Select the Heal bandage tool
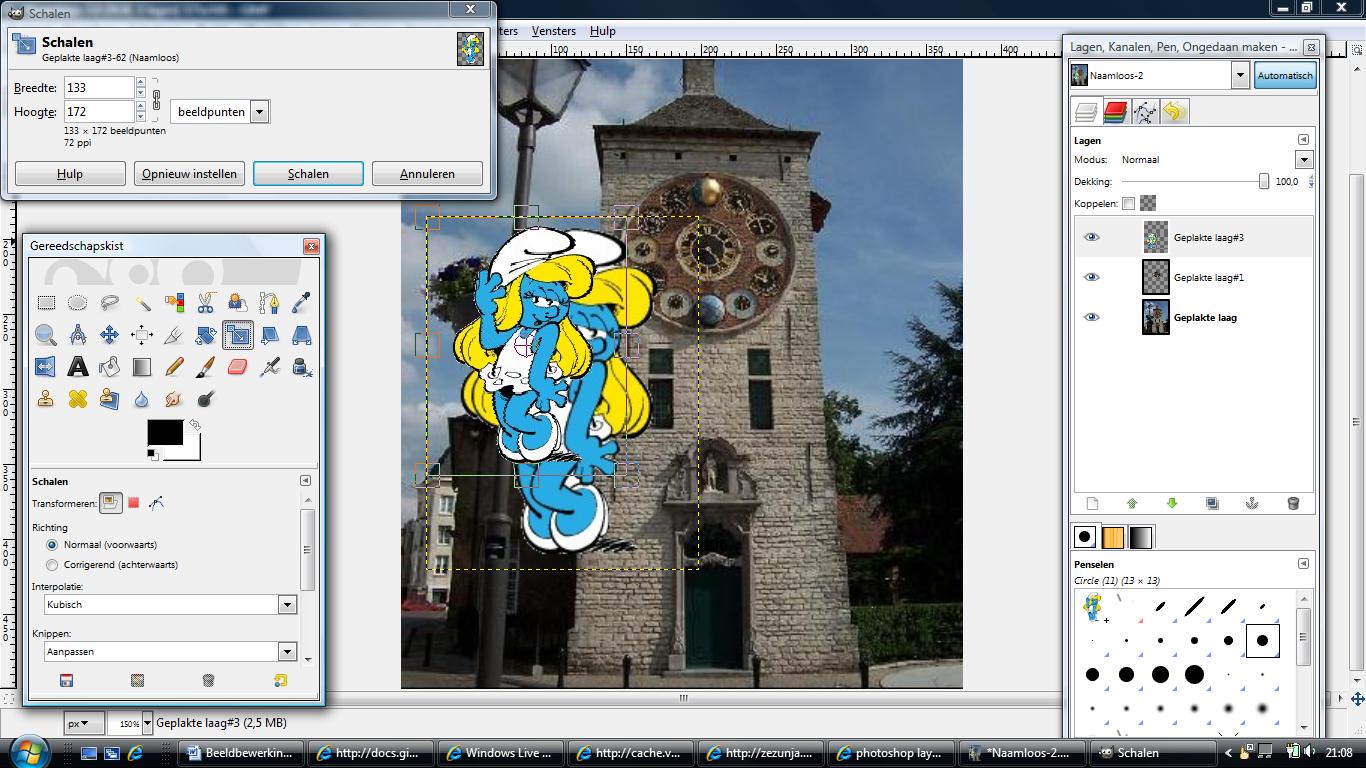This screenshot has height=768, width=1366. (x=78, y=399)
